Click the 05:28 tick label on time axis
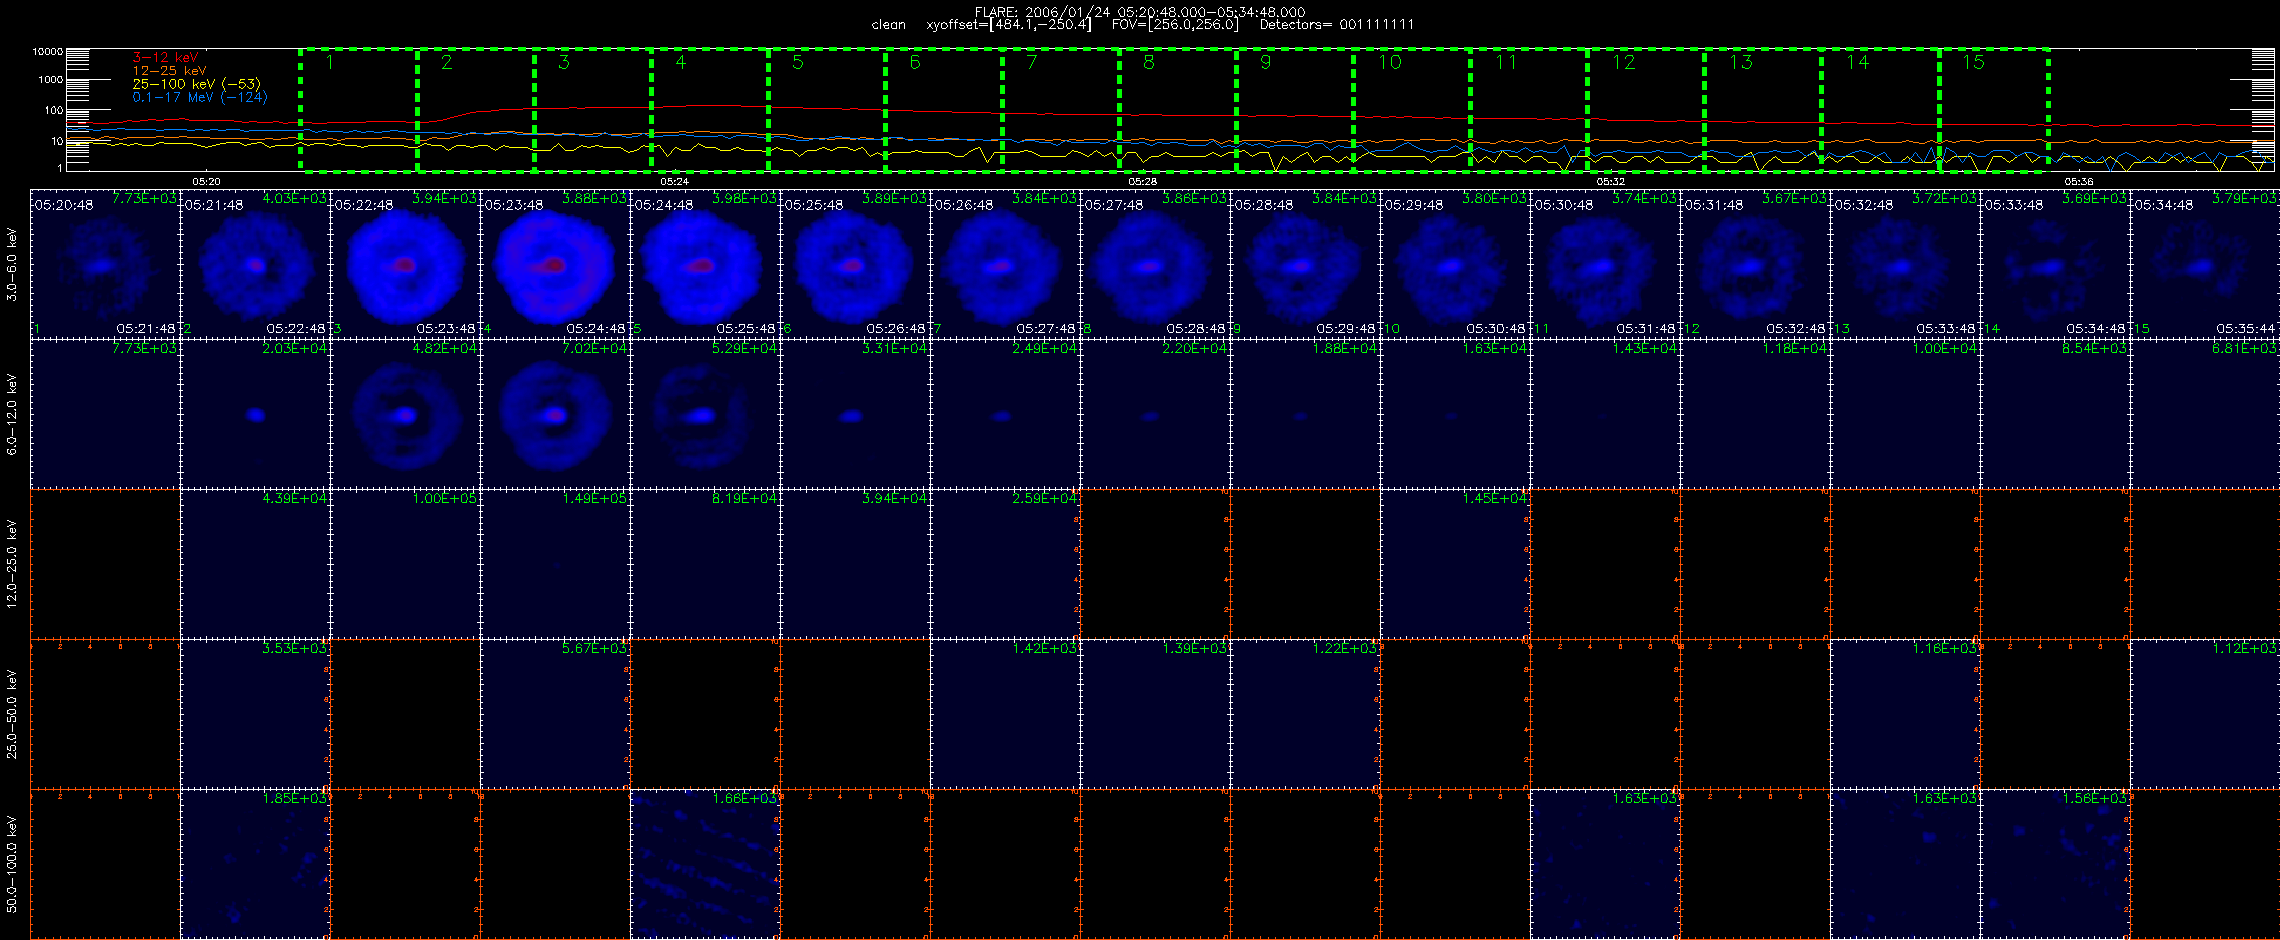The image size is (2280, 940). (x=1142, y=182)
